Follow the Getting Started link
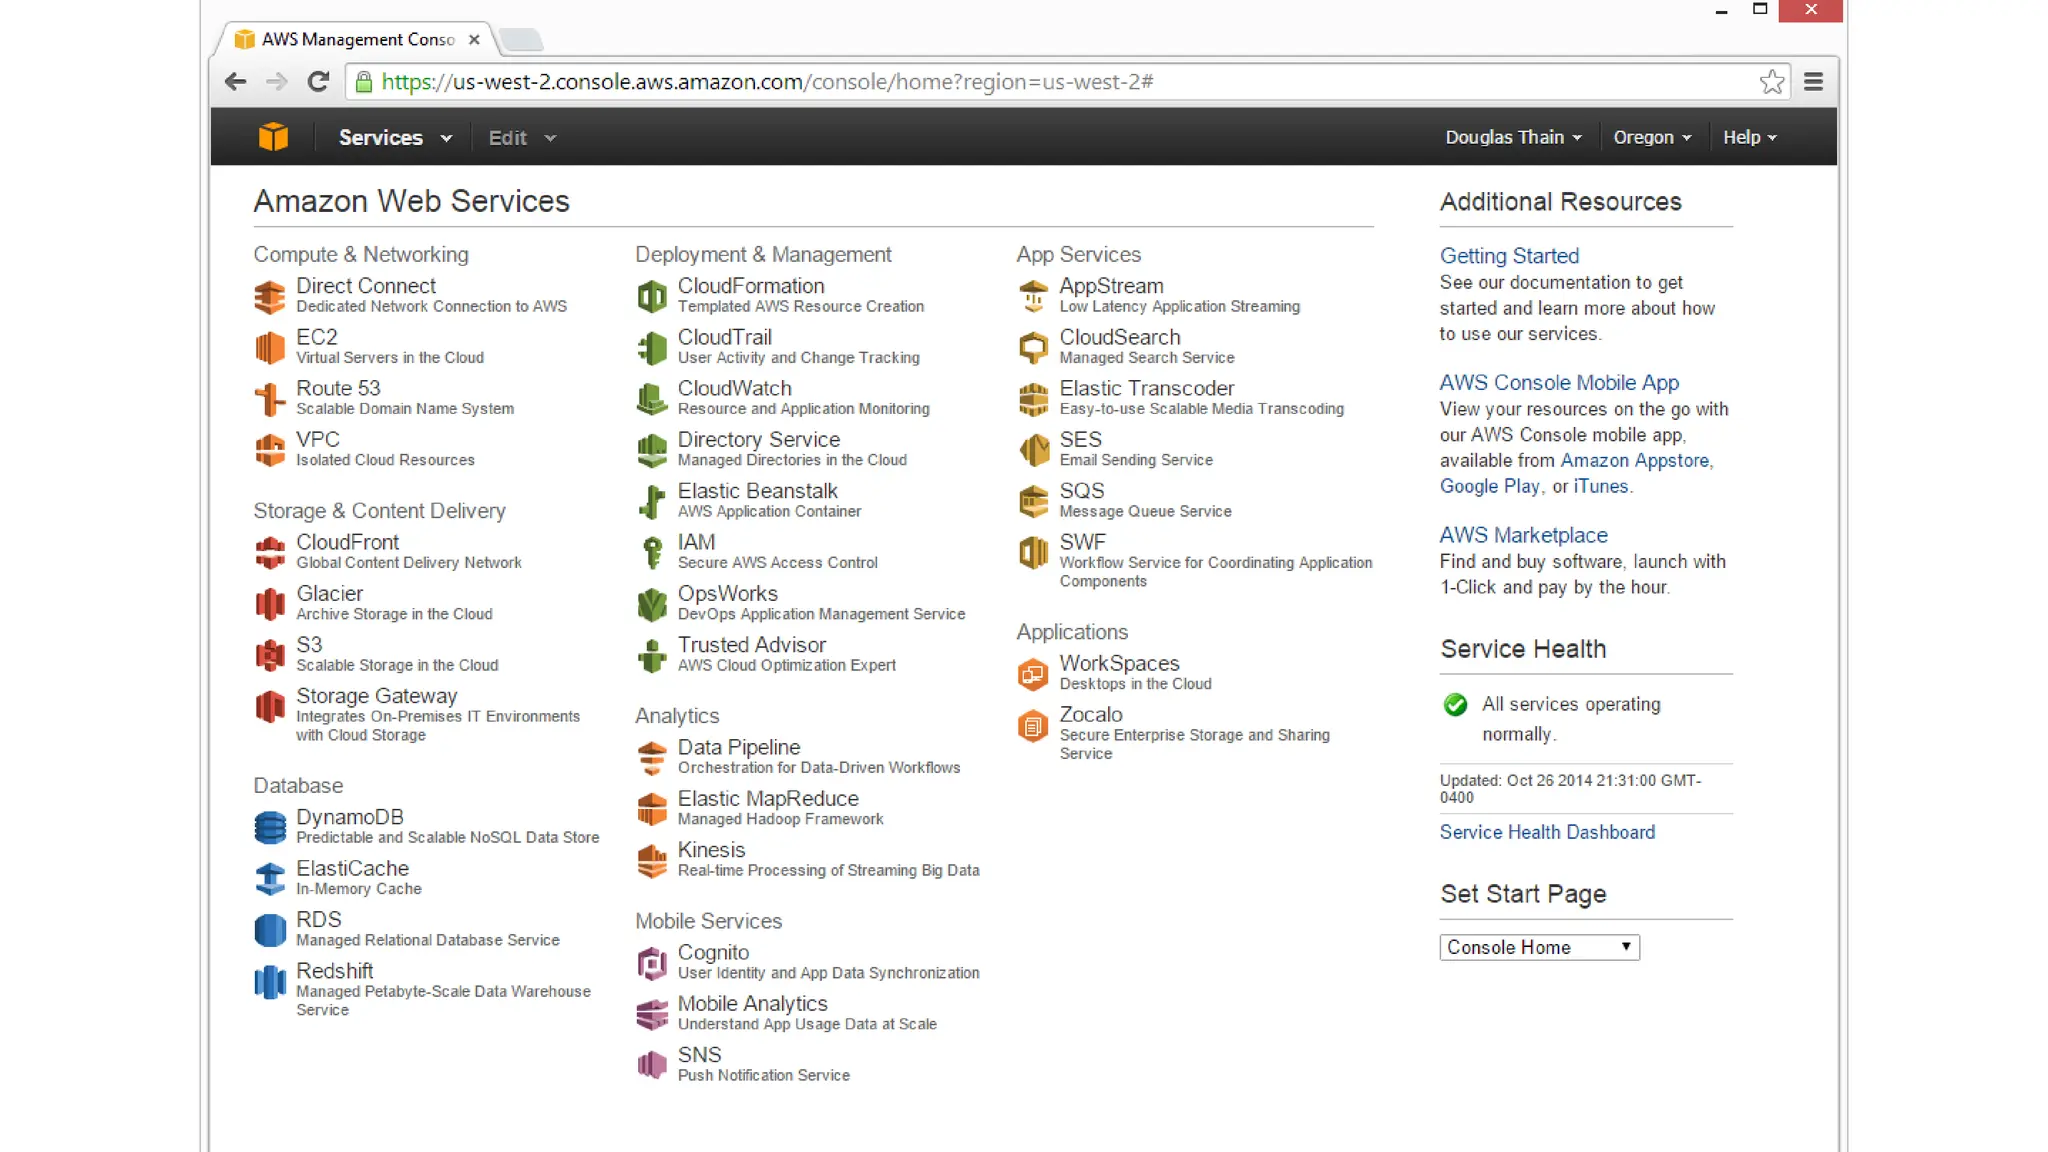The height and width of the screenshot is (1152, 2048). 1509,256
